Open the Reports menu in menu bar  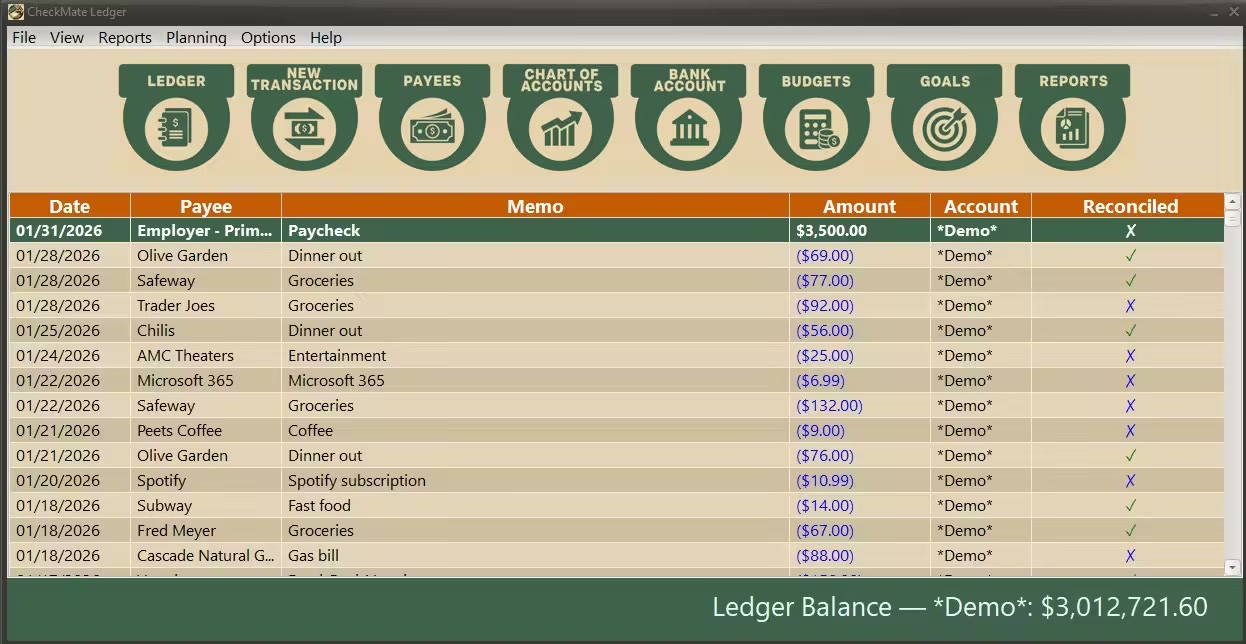(125, 38)
